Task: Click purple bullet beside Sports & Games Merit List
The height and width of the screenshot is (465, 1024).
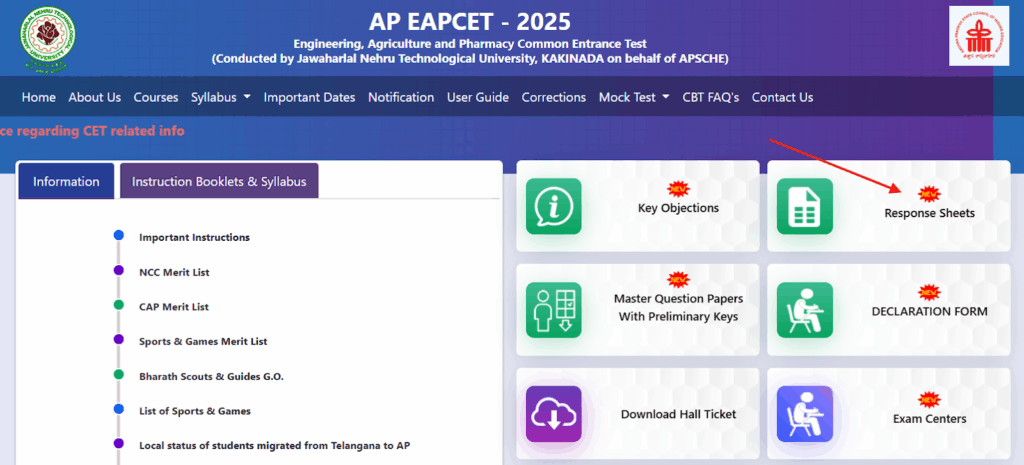Action: coord(118,339)
